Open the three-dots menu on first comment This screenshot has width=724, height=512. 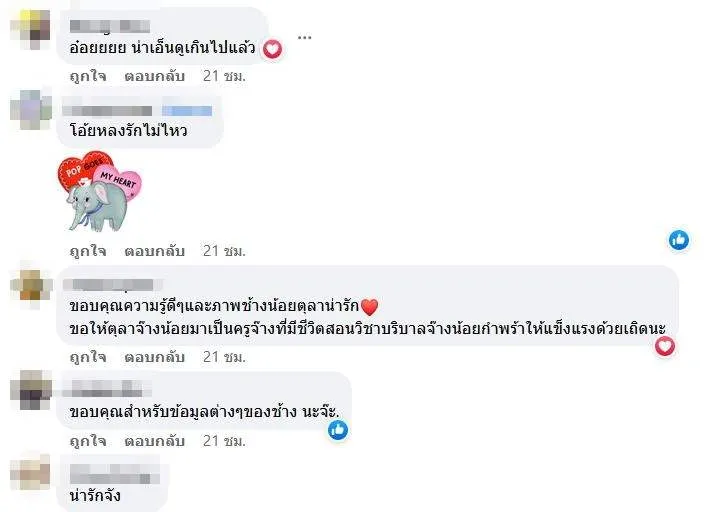coord(304,37)
